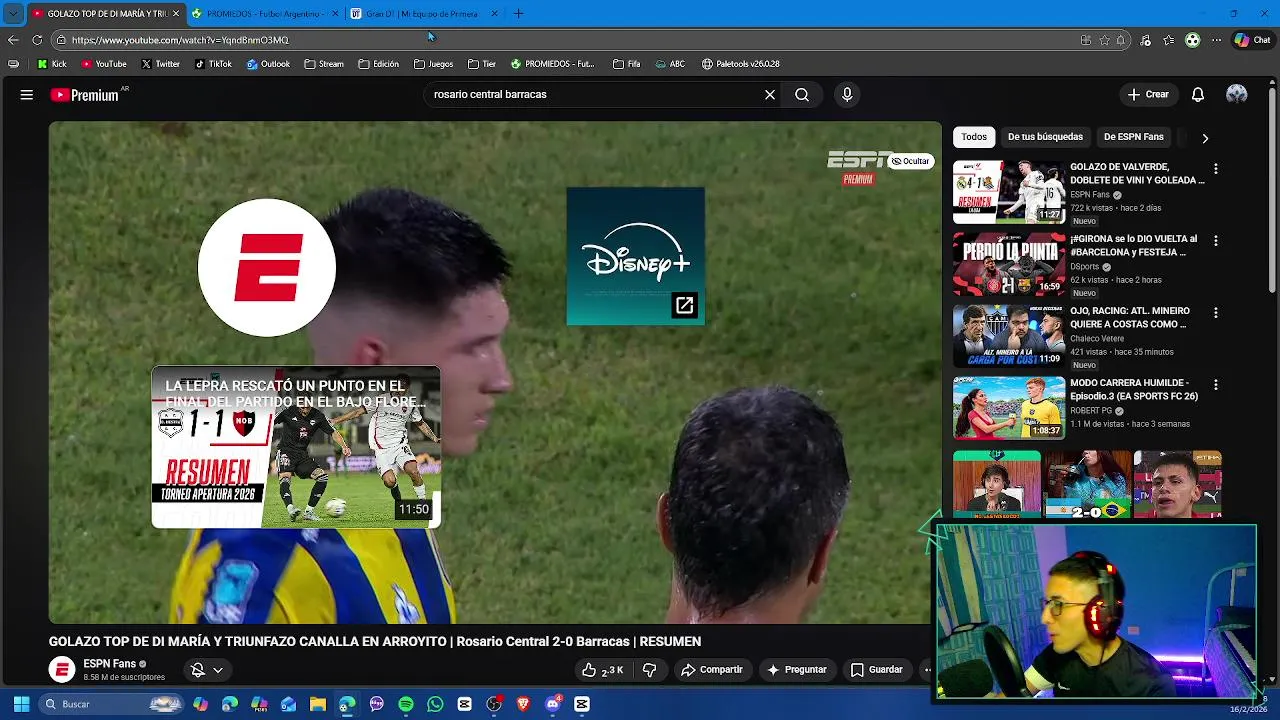
Task: Open the browser Favorites list icon
Action: 1171,40
